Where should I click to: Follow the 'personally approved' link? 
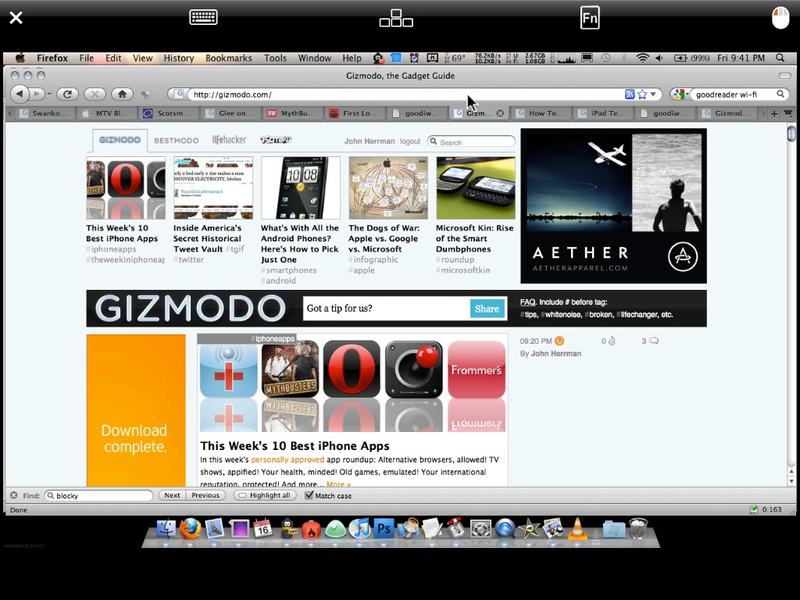coord(287,460)
